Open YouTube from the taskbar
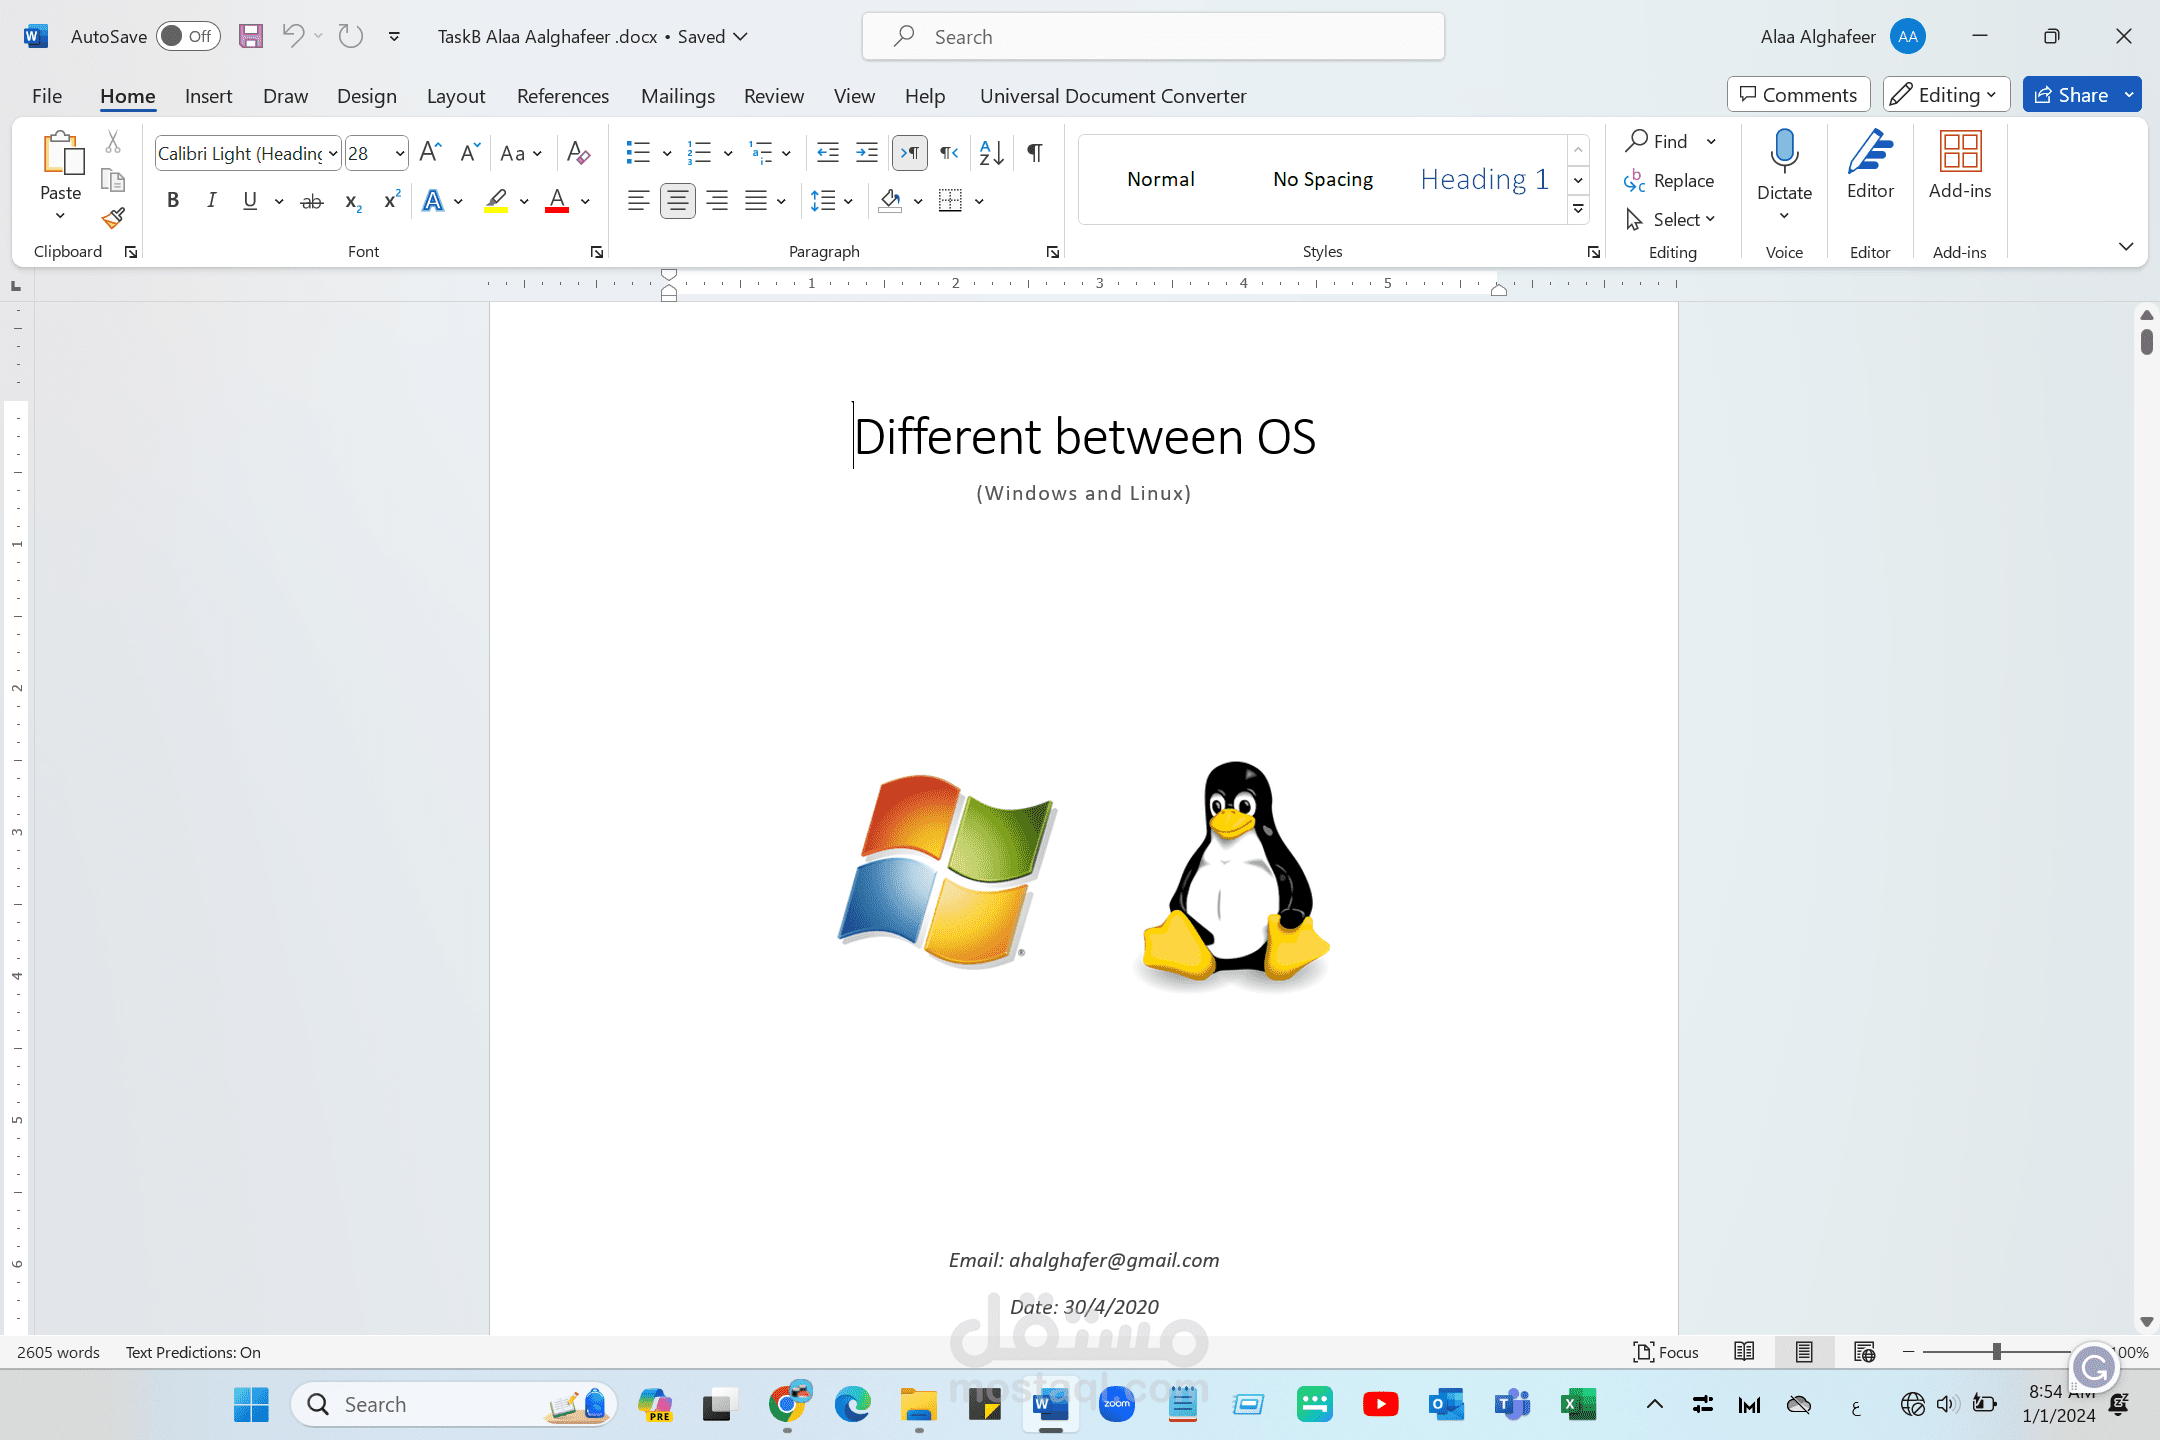The image size is (2160, 1440). point(1380,1405)
